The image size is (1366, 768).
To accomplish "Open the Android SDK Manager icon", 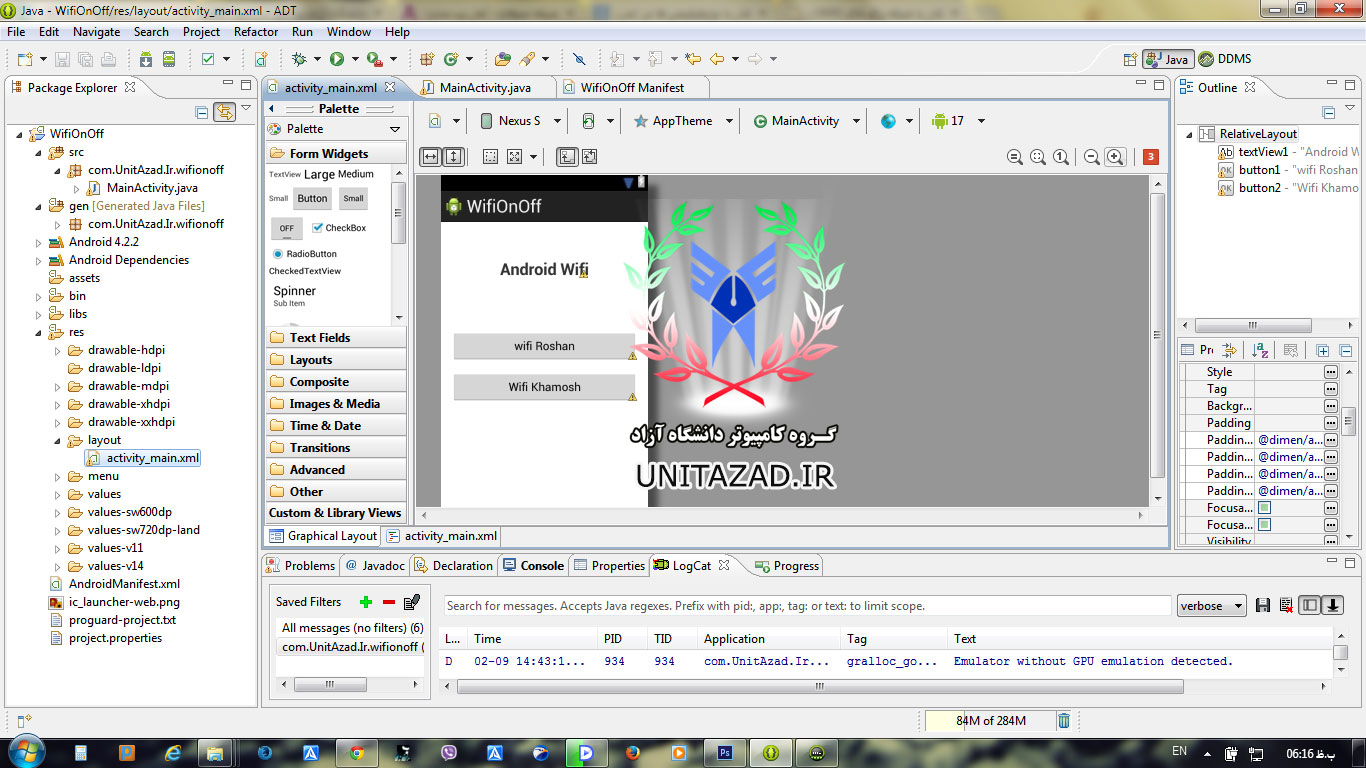I will coord(146,59).
